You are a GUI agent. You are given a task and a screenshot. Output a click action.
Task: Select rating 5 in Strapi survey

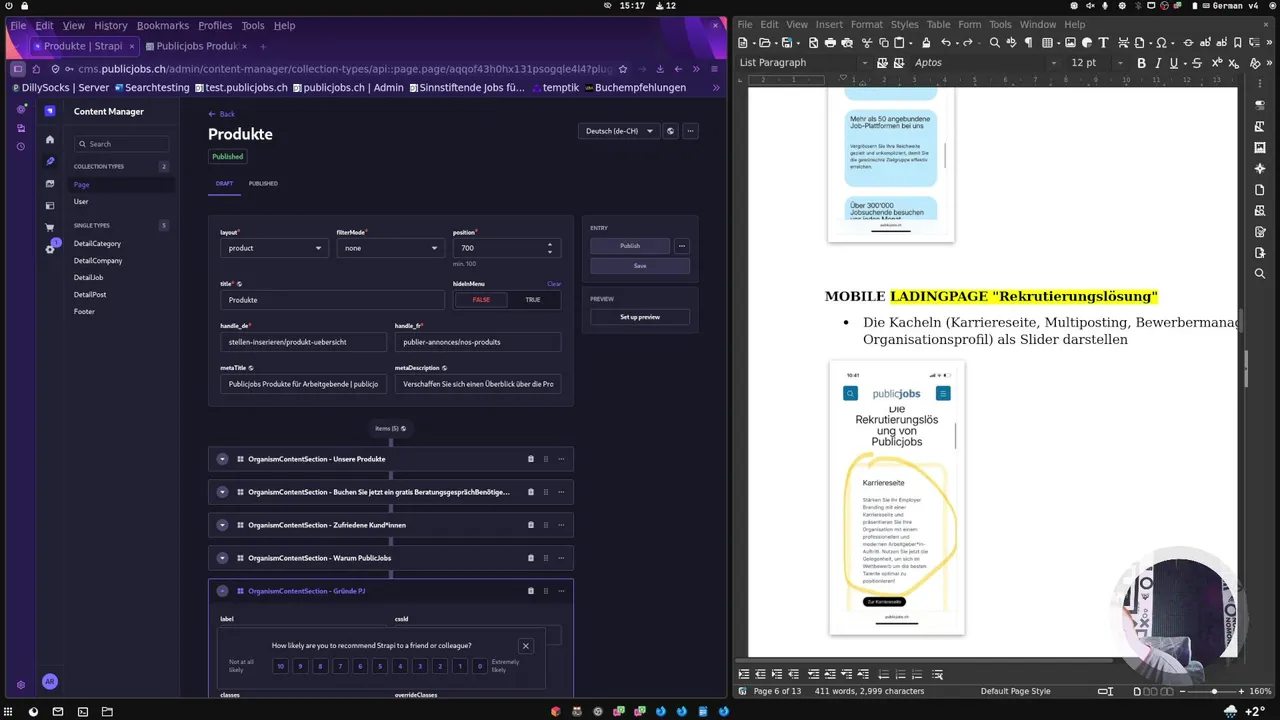point(380,666)
